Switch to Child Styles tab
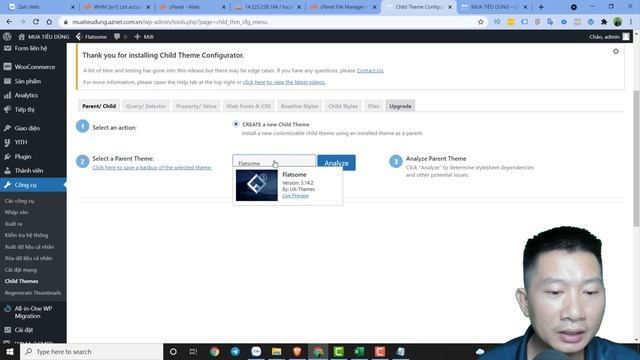 click(342, 106)
